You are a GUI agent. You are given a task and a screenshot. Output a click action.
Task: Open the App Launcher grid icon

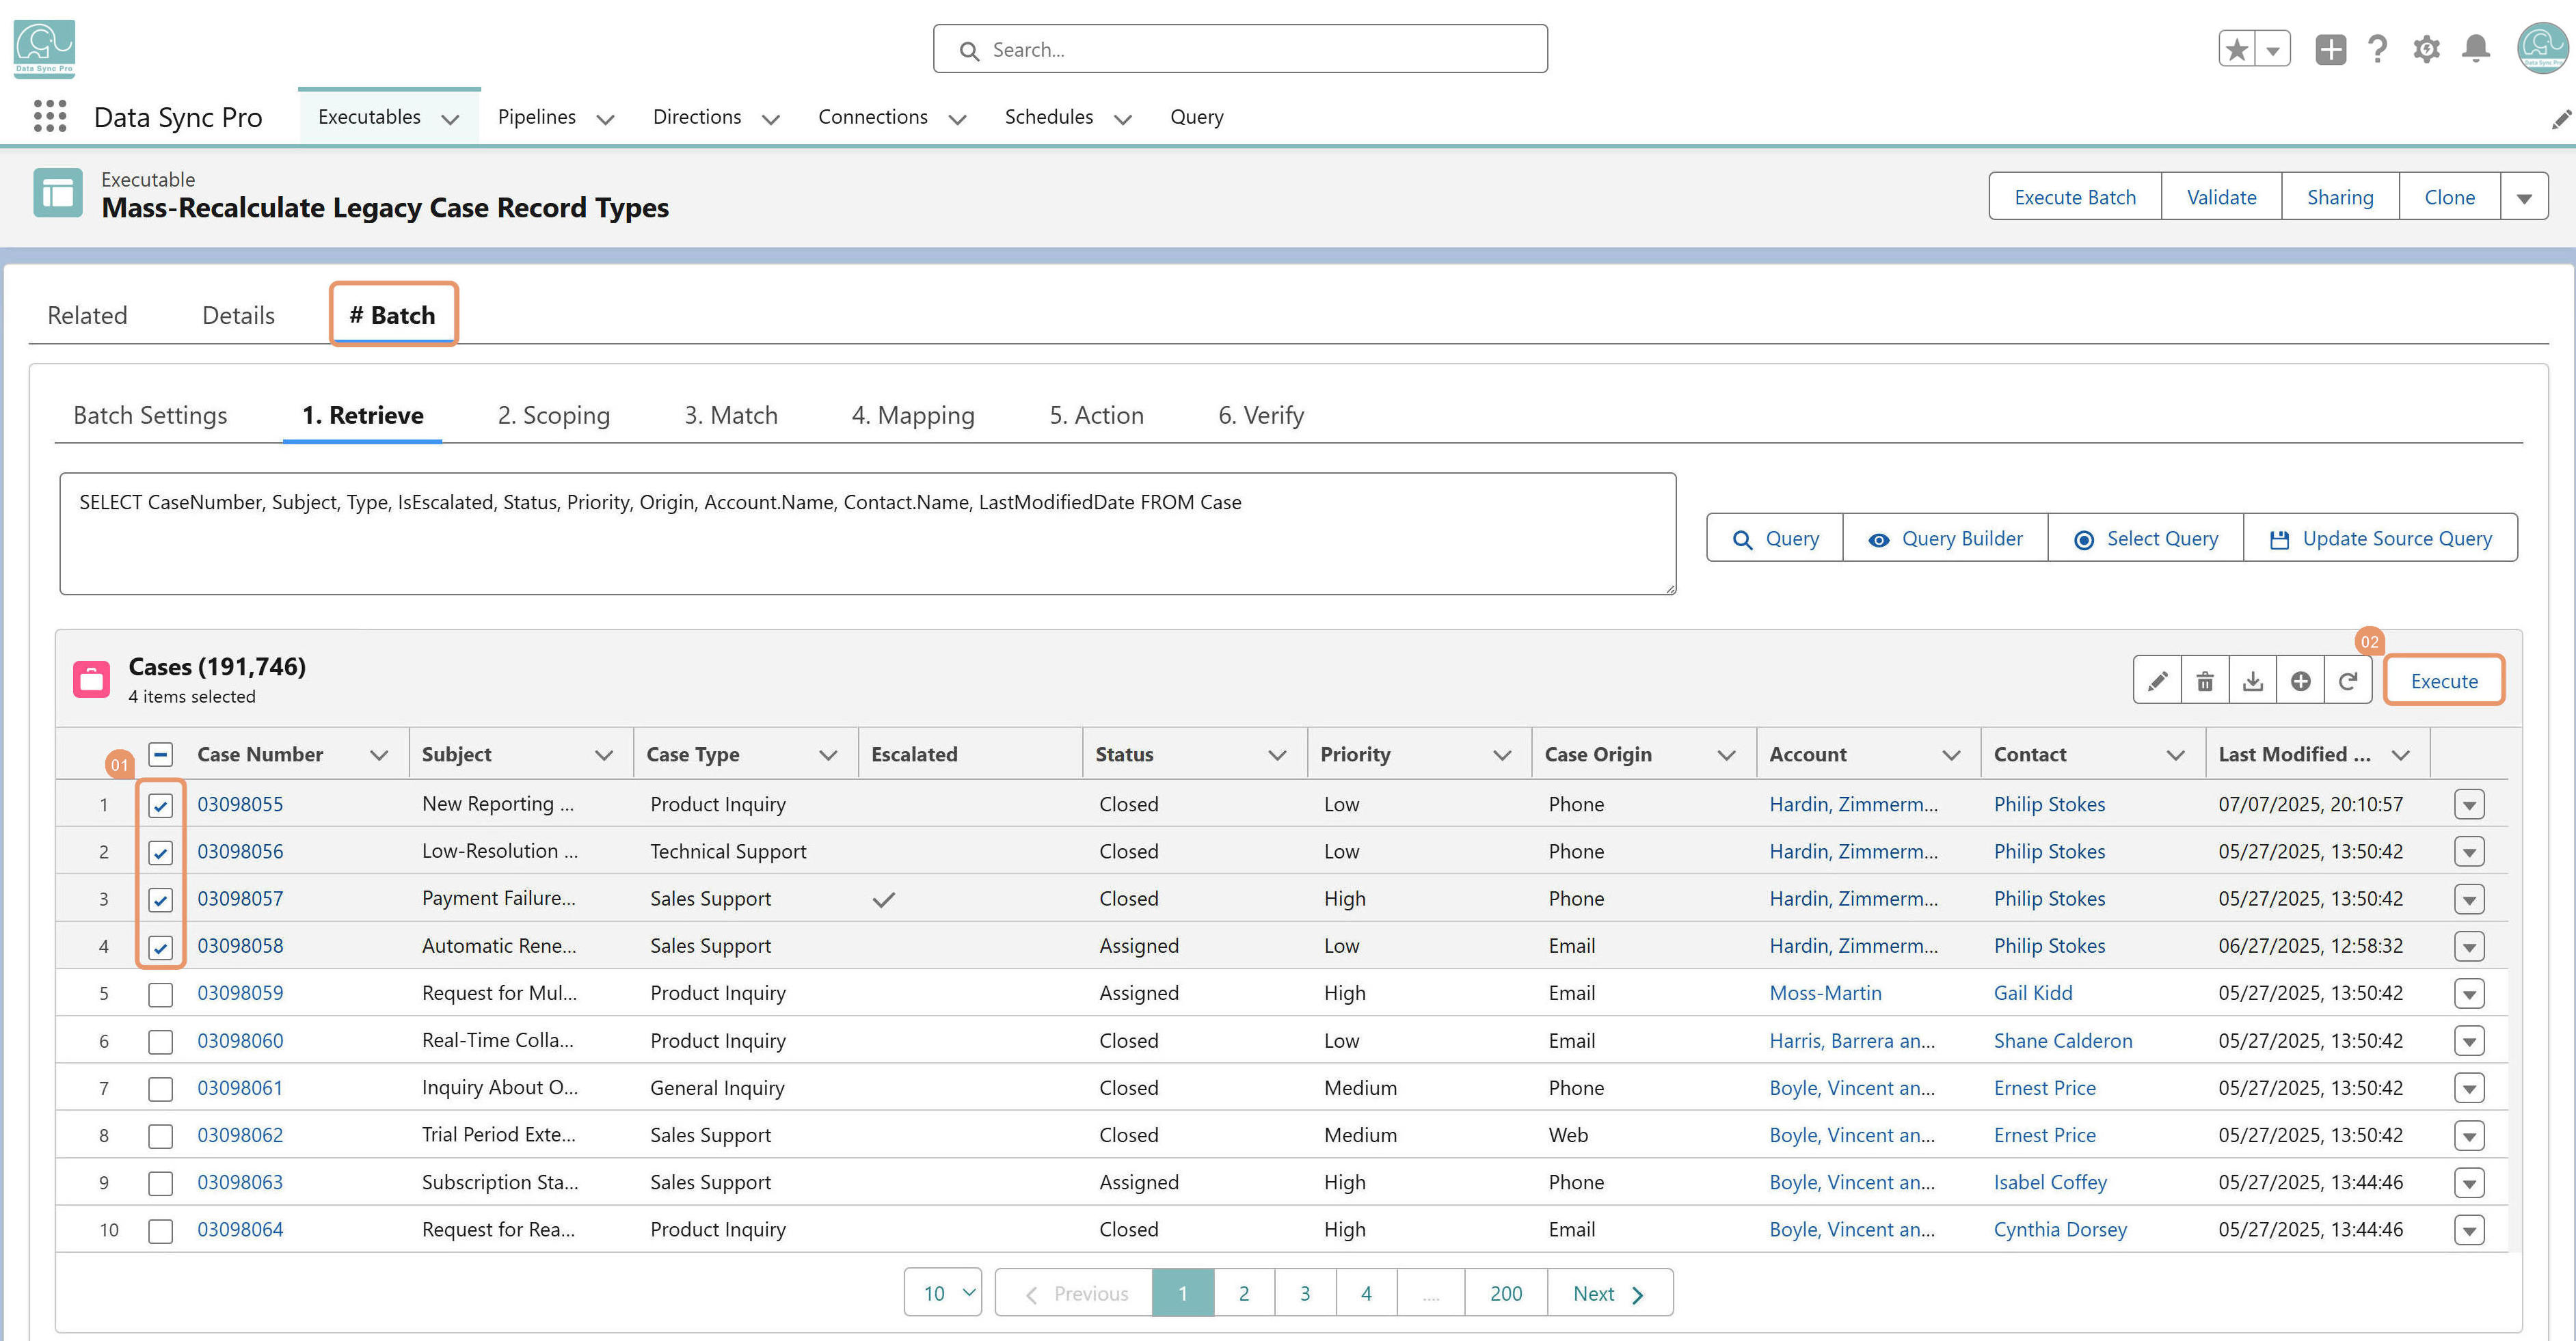point(49,116)
